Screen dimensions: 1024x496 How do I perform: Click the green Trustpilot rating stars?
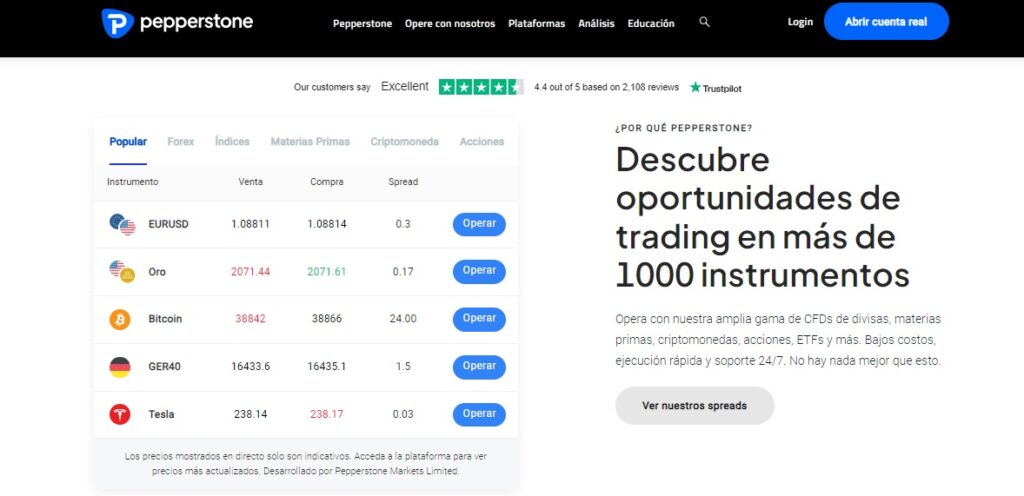point(481,87)
